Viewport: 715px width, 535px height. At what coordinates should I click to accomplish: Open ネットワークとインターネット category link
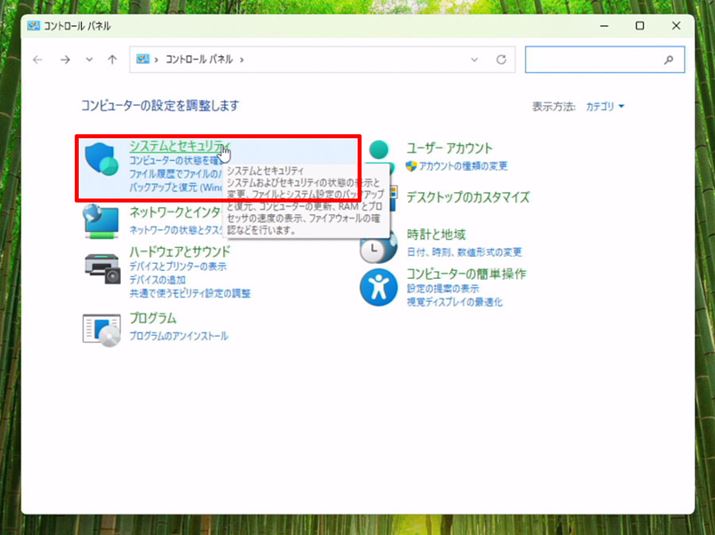coord(175,212)
